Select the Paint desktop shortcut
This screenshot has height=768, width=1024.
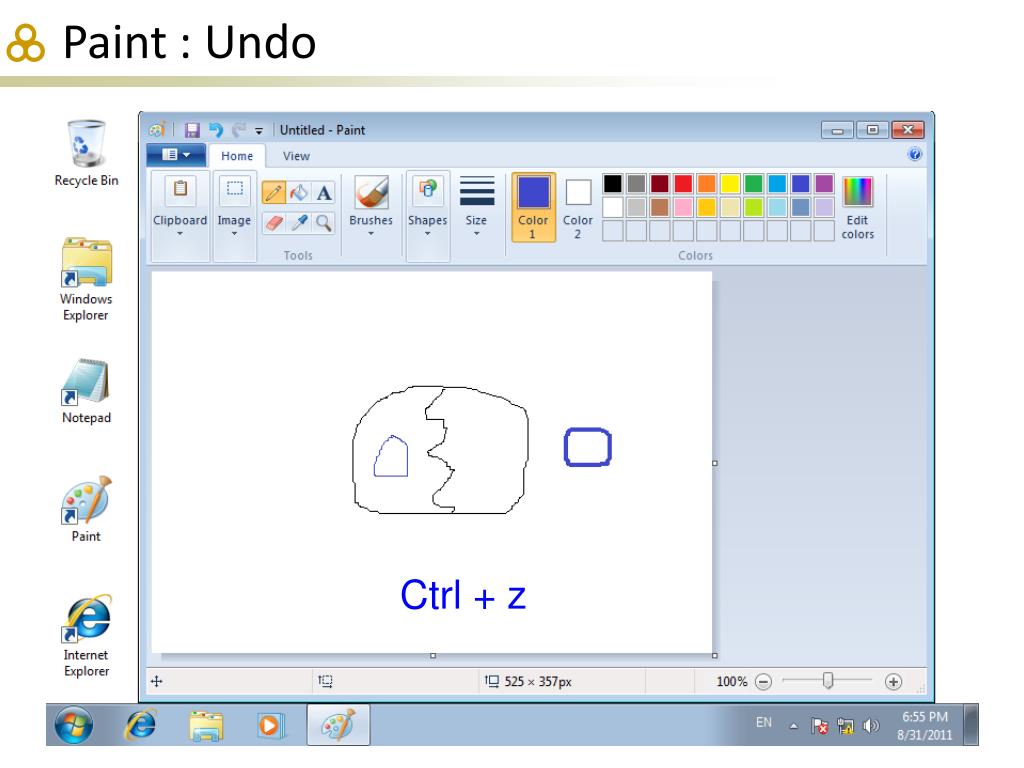click(x=86, y=509)
